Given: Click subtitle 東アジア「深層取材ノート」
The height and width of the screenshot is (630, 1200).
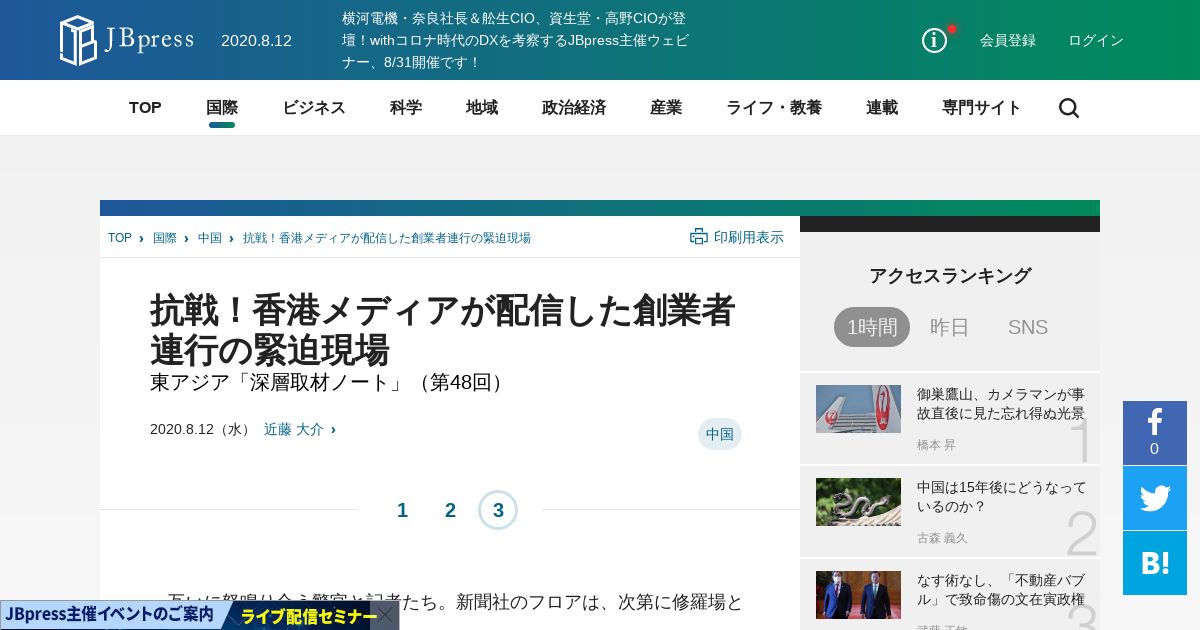Looking at the screenshot, I should pyautogui.click(x=331, y=382).
